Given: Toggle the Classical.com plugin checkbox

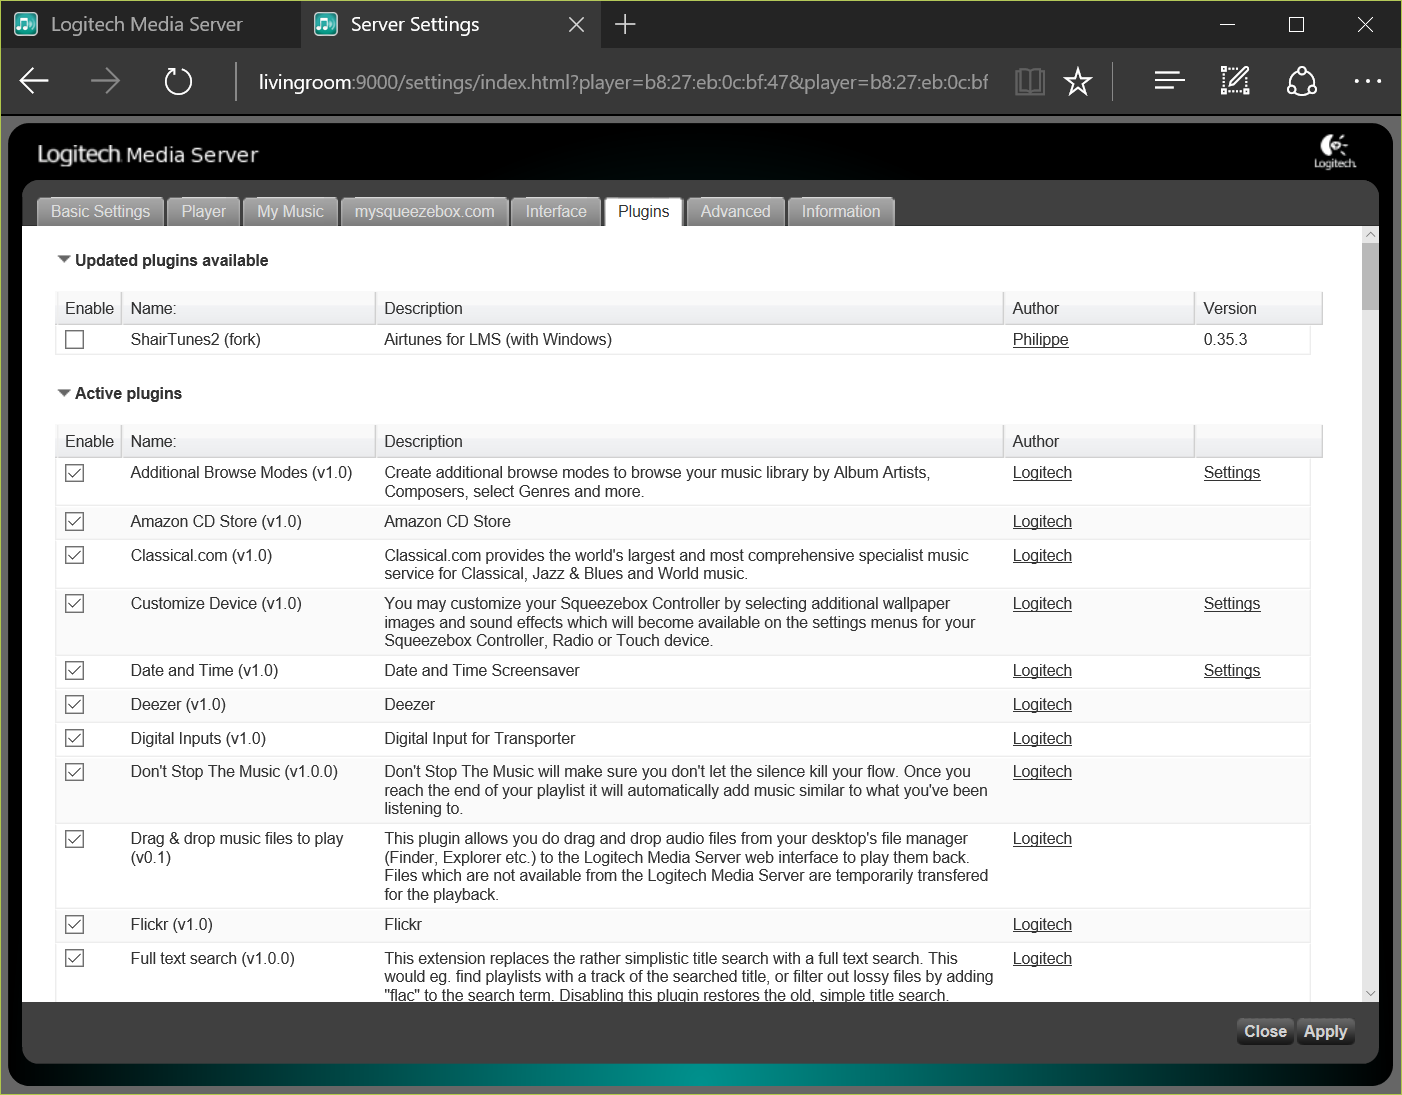Looking at the screenshot, I should (75, 556).
